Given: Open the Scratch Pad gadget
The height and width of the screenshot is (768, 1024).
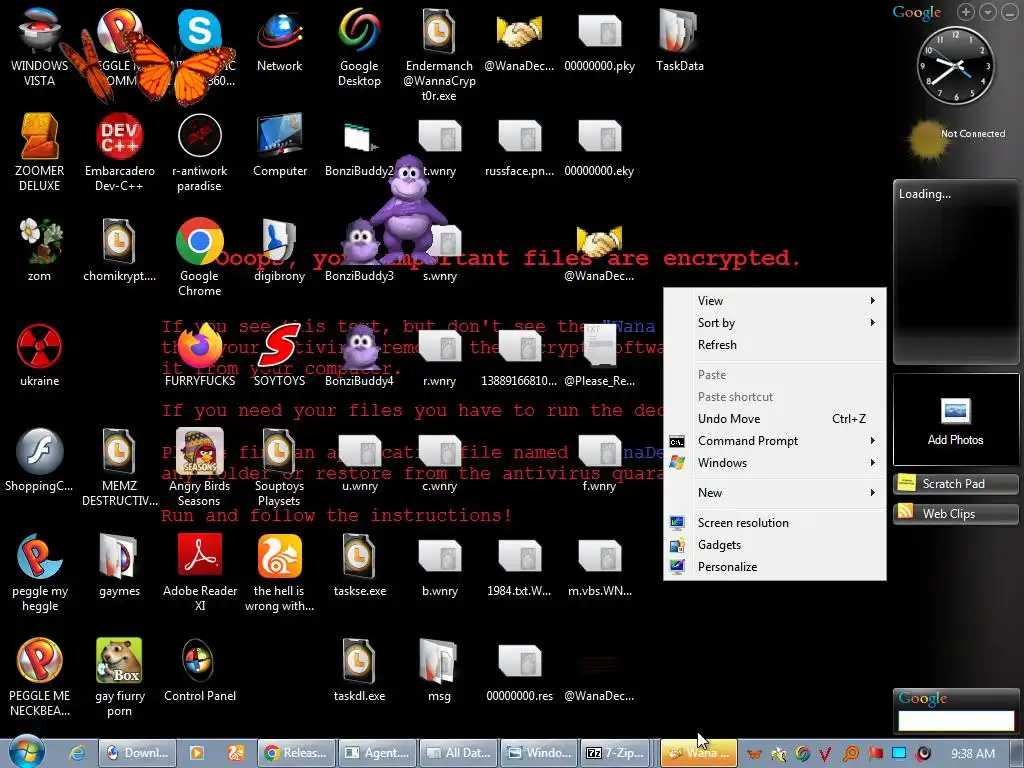Looking at the screenshot, I should click(x=955, y=484).
